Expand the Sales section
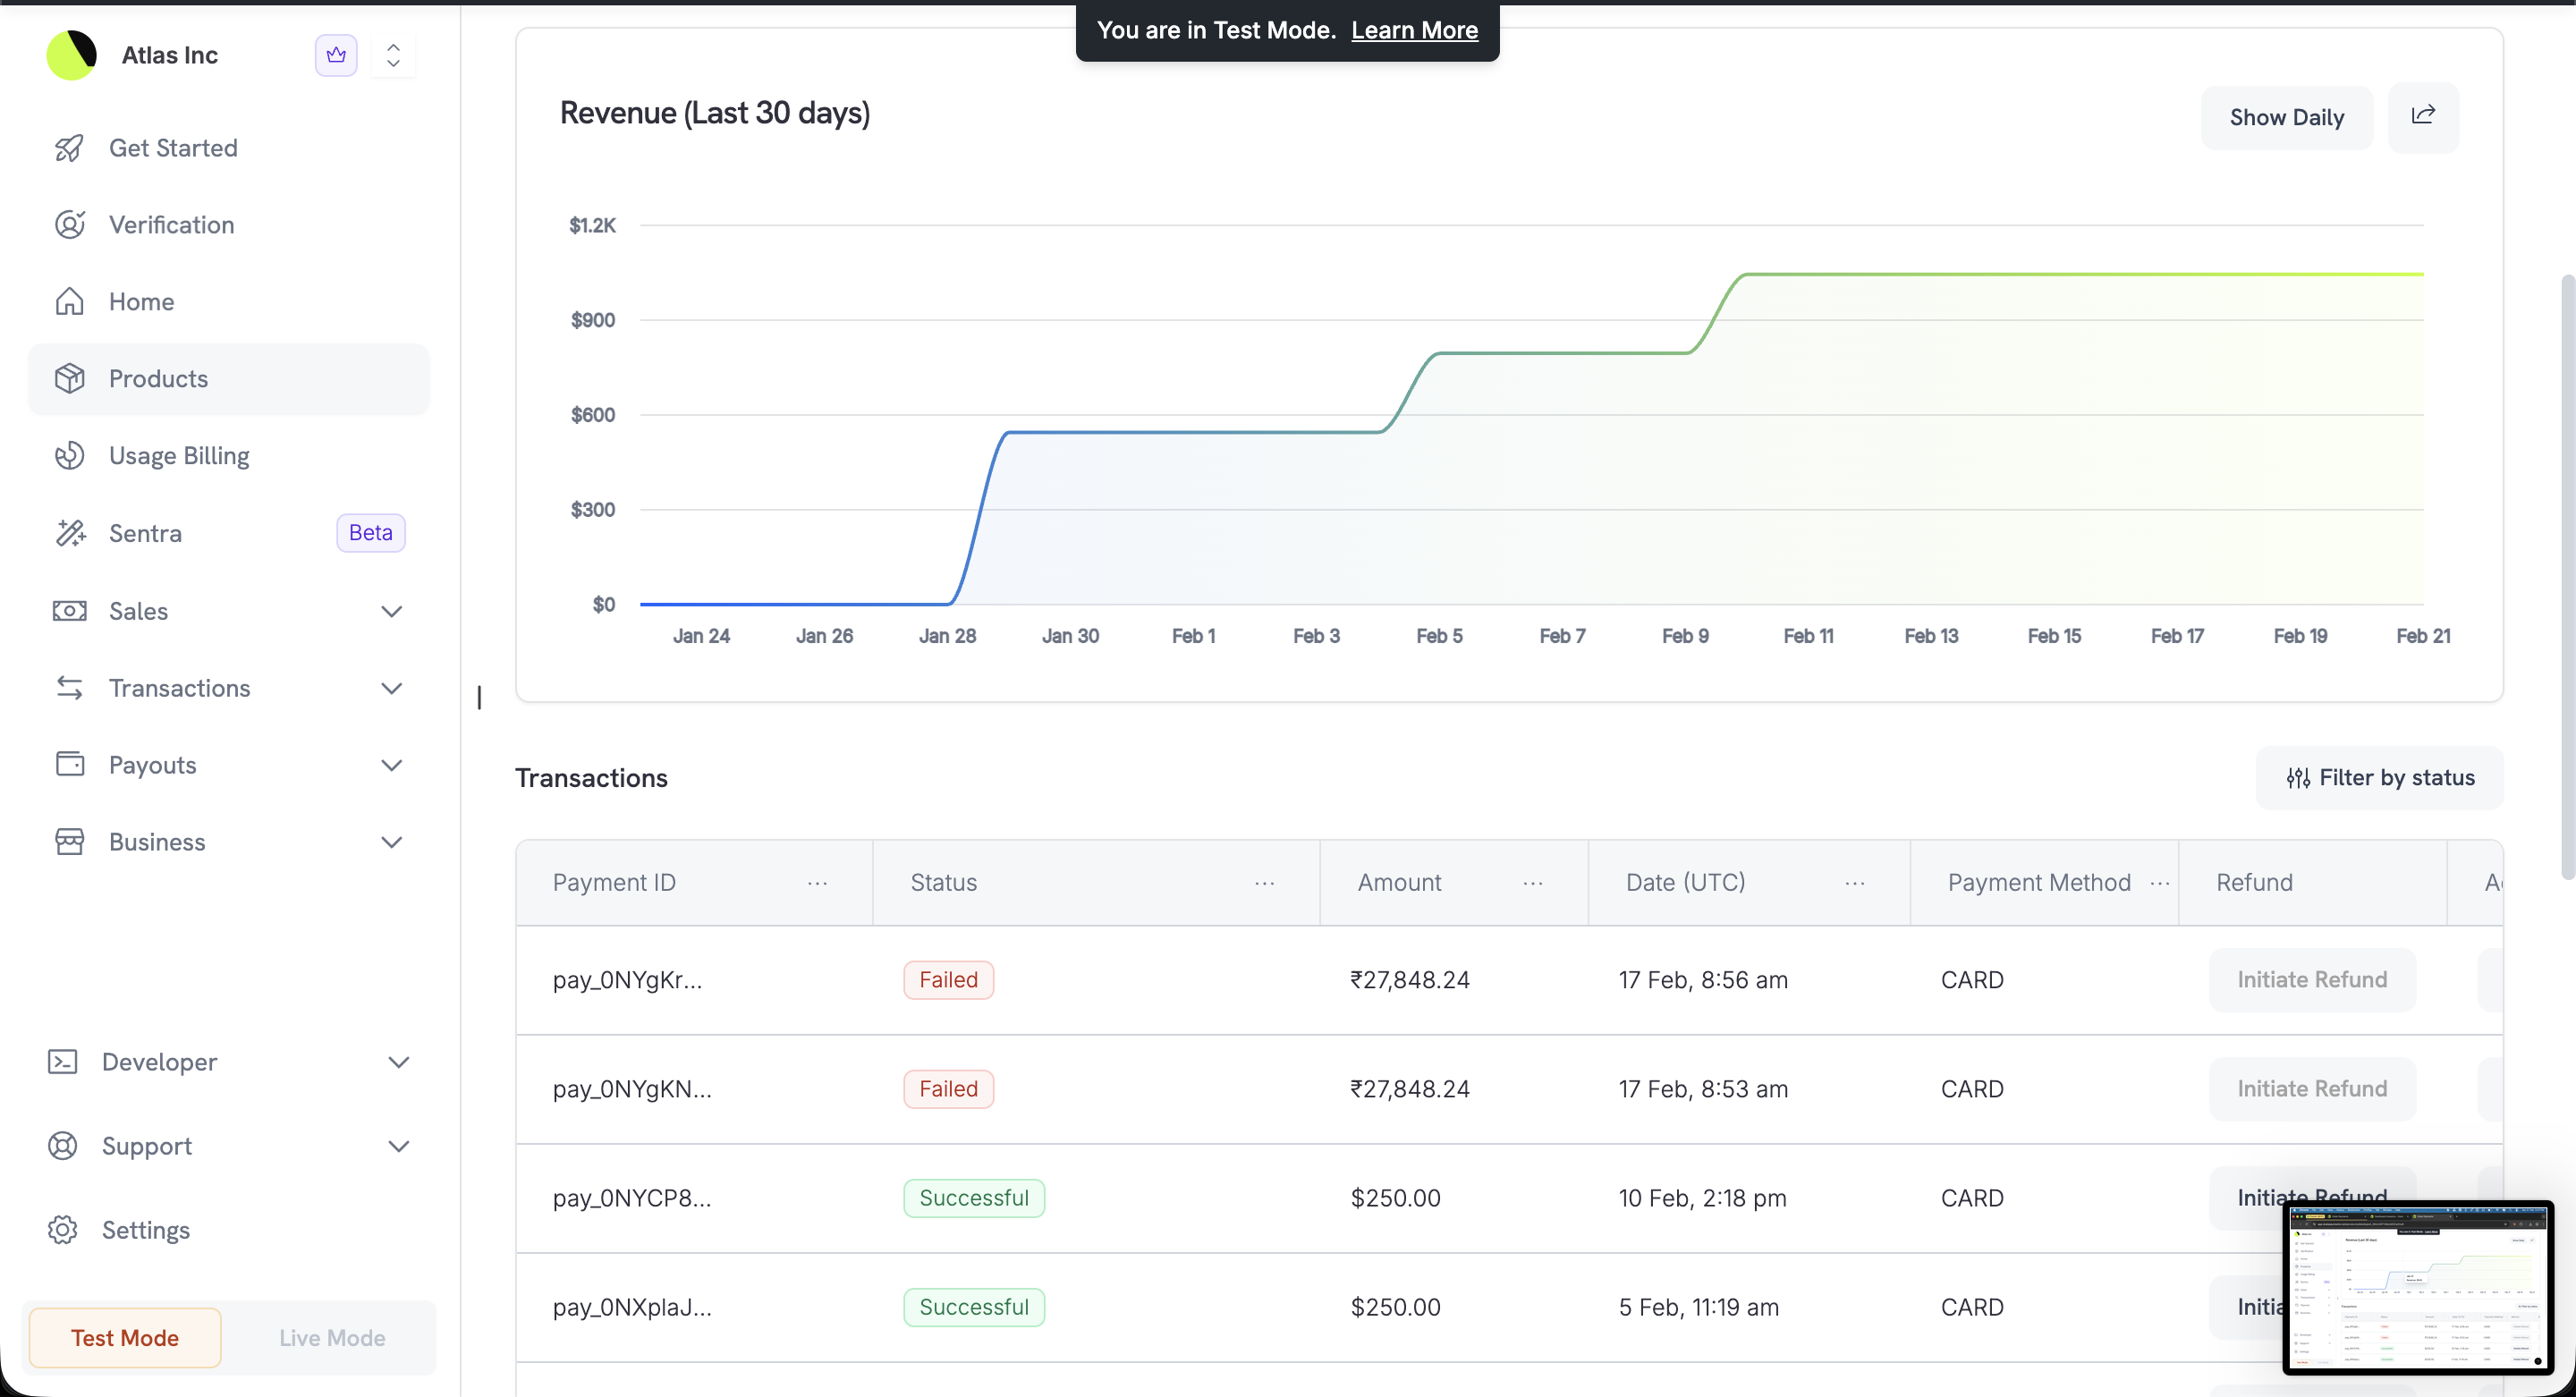This screenshot has height=1397, width=2576. pyautogui.click(x=392, y=611)
